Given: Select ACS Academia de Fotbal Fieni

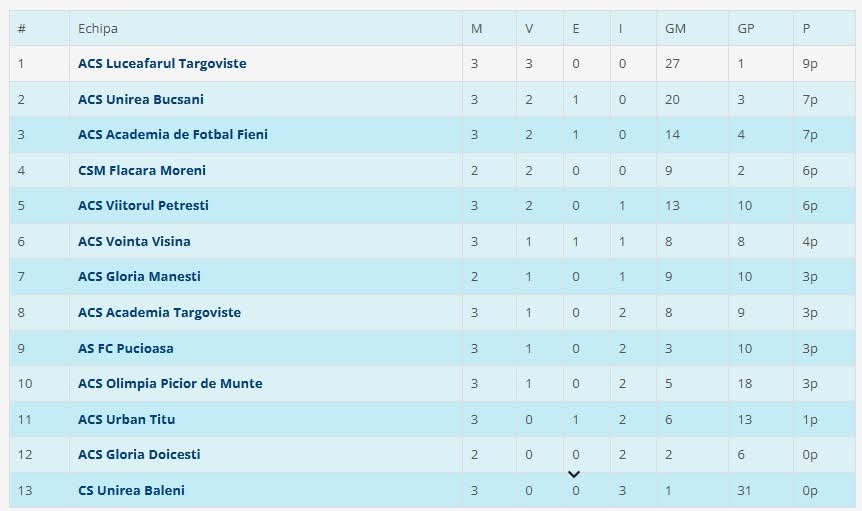Looking at the screenshot, I should click(x=173, y=135).
